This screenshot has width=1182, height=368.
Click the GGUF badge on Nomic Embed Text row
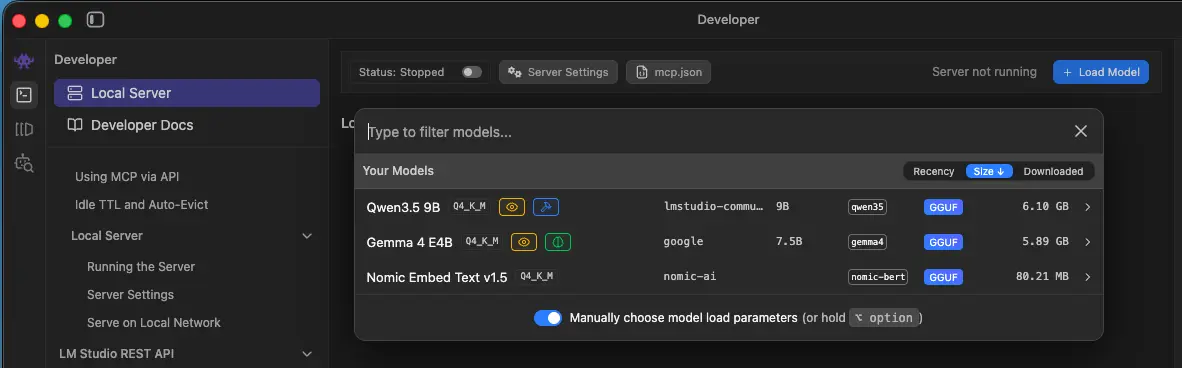pyautogui.click(x=943, y=277)
